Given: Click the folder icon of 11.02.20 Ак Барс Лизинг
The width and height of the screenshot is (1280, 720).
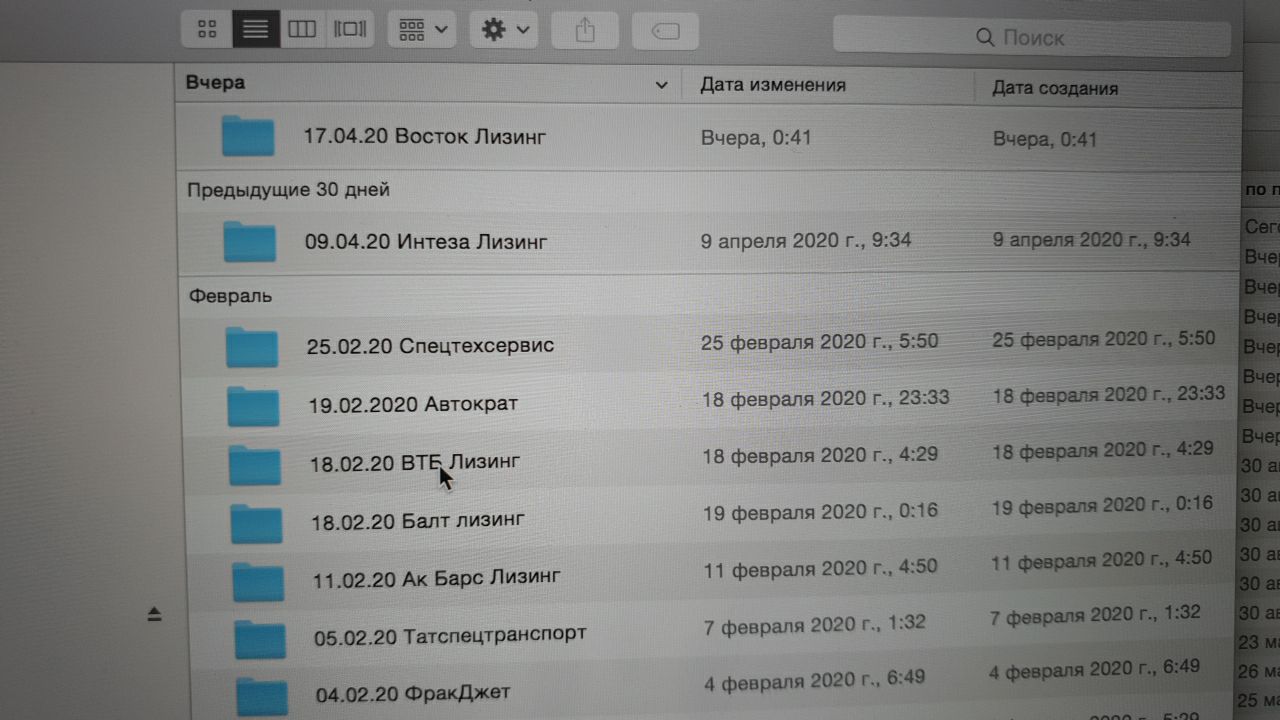Looking at the screenshot, I should click(x=259, y=581).
